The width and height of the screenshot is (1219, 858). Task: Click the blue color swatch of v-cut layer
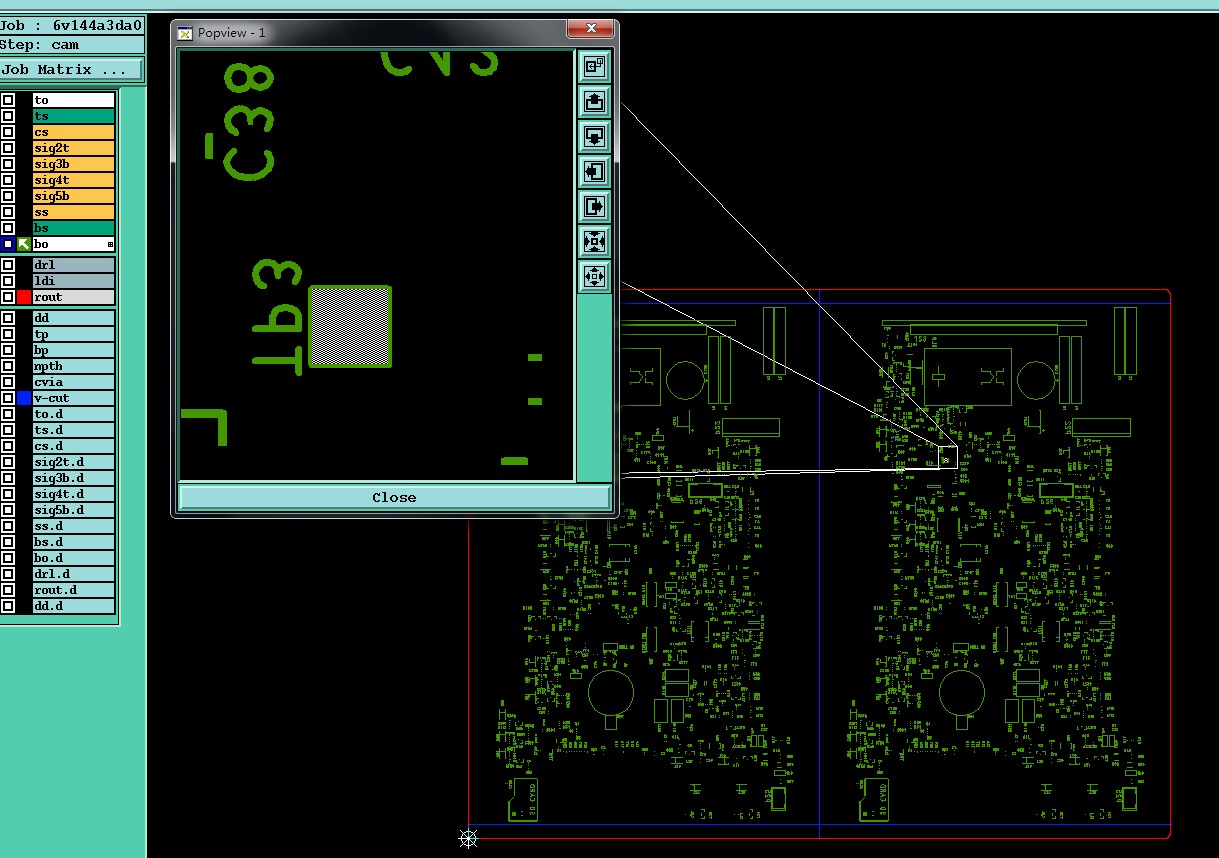click(x=24, y=398)
